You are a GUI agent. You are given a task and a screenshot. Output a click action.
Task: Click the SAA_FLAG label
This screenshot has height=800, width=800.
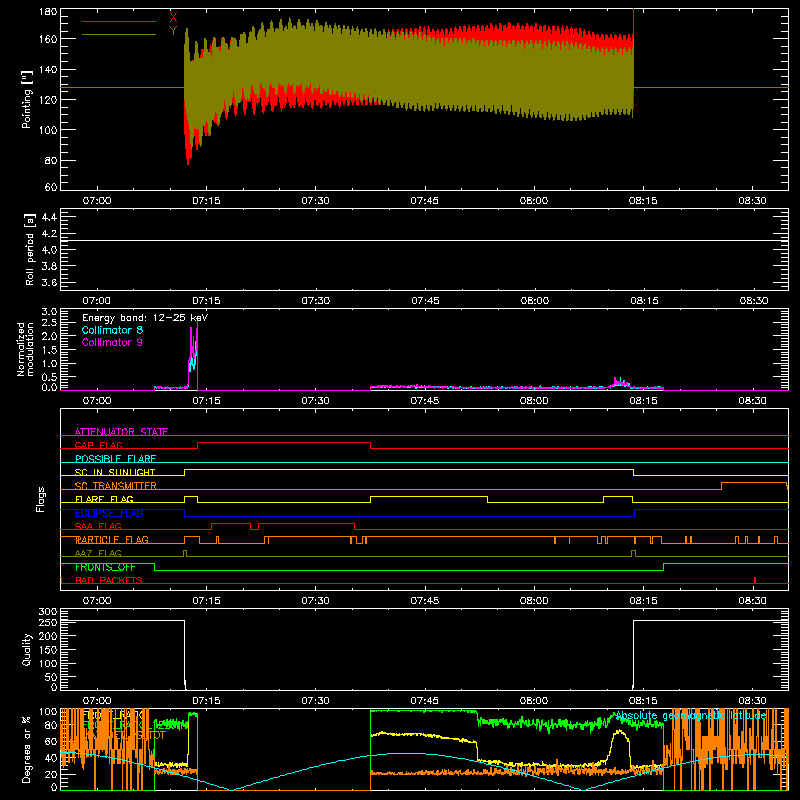98,526
